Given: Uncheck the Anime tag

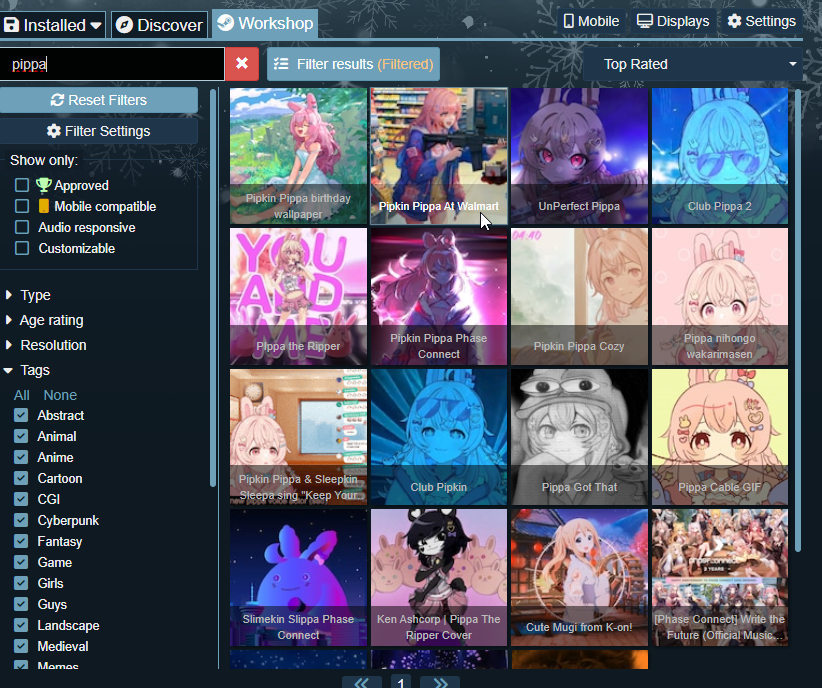Looking at the screenshot, I should pos(21,457).
